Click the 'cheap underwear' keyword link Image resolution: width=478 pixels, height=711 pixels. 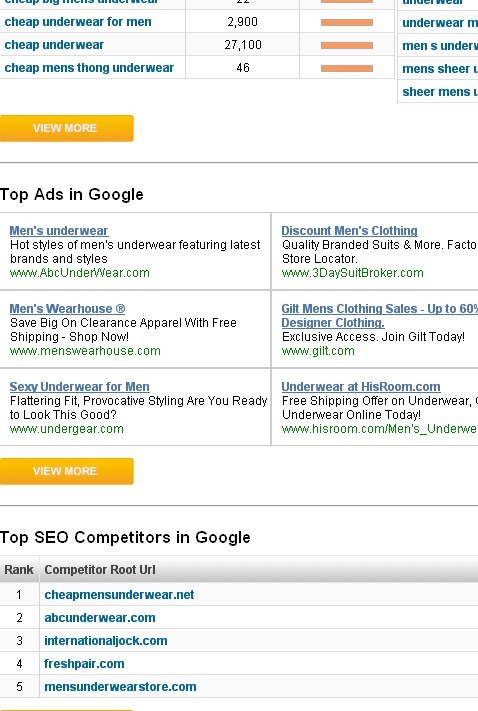coord(54,45)
